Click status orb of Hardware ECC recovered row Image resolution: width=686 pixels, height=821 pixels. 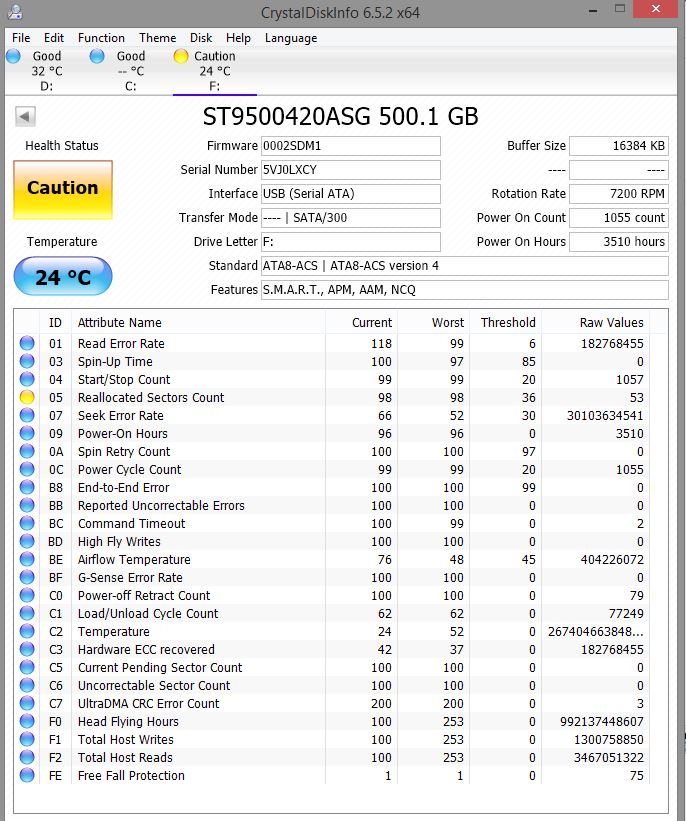[x=27, y=649]
